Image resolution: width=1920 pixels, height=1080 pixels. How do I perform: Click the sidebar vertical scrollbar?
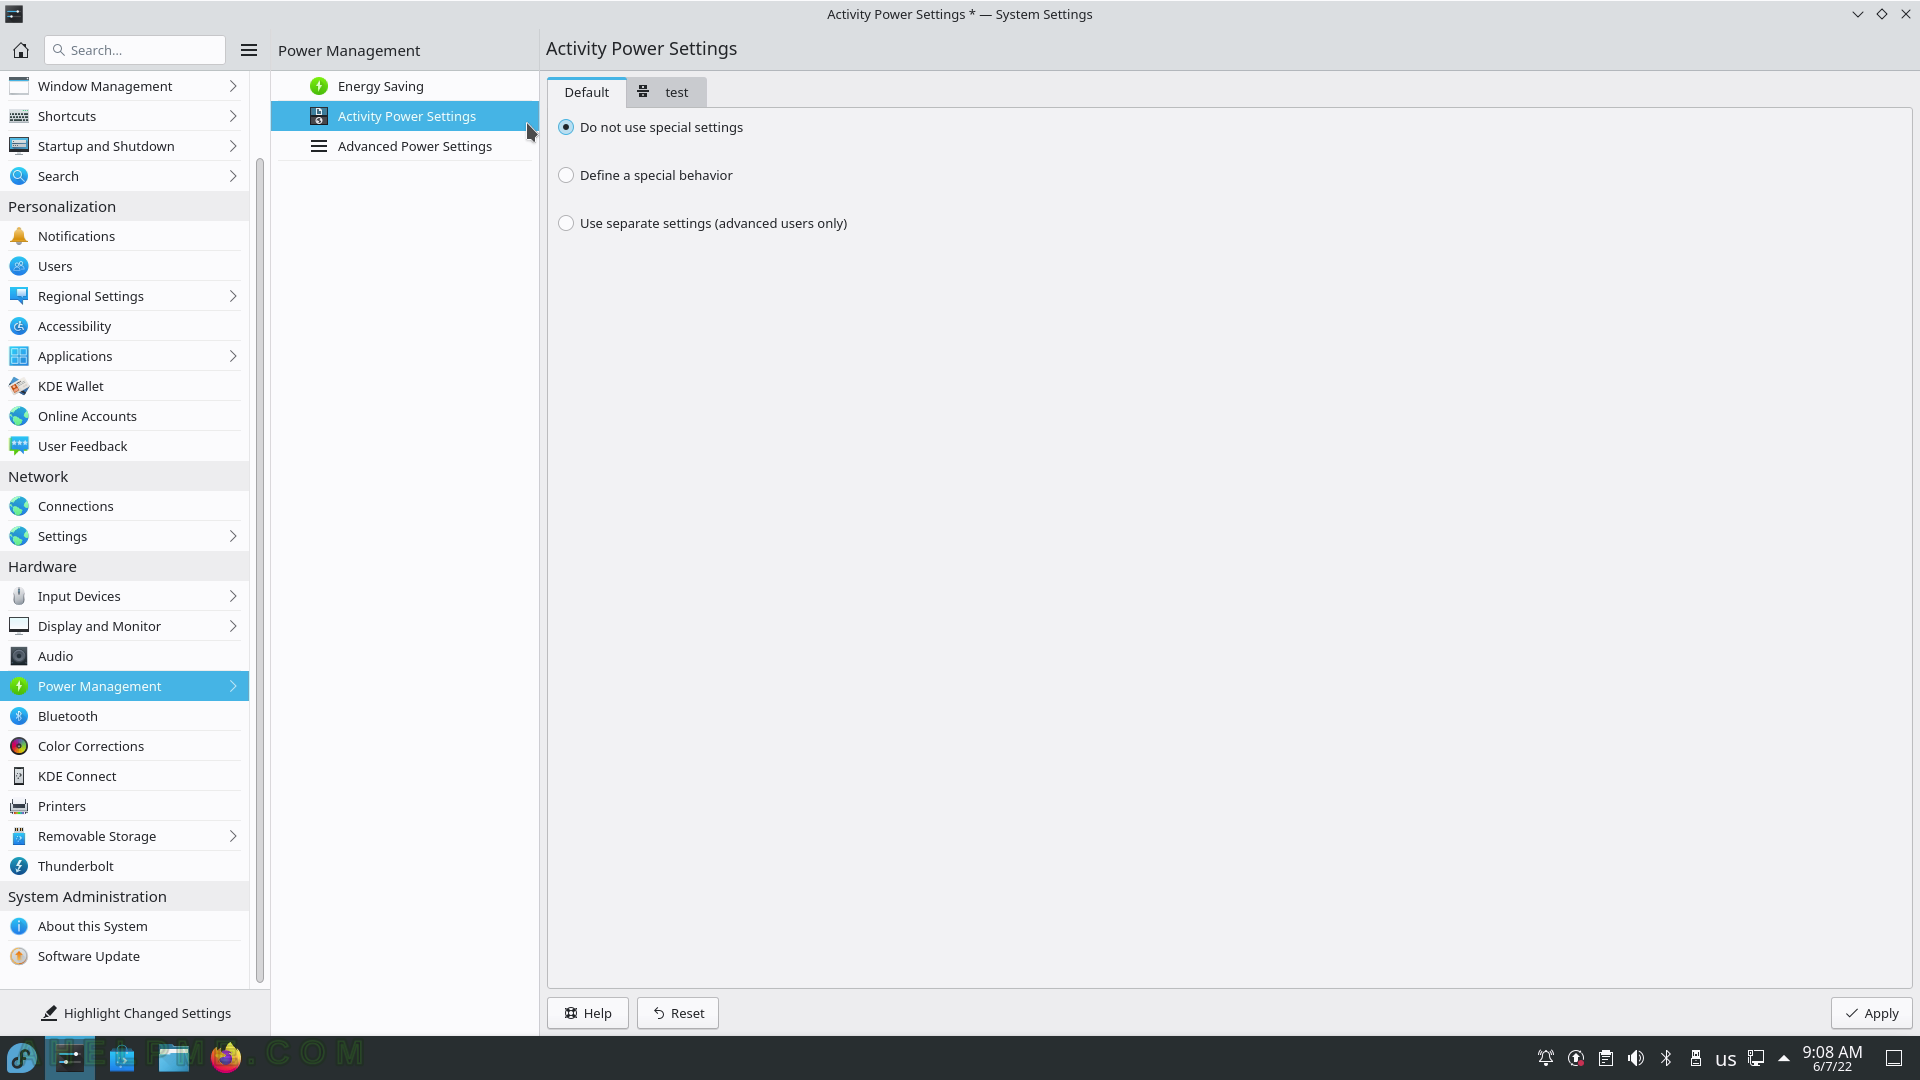tap(260, 570)
